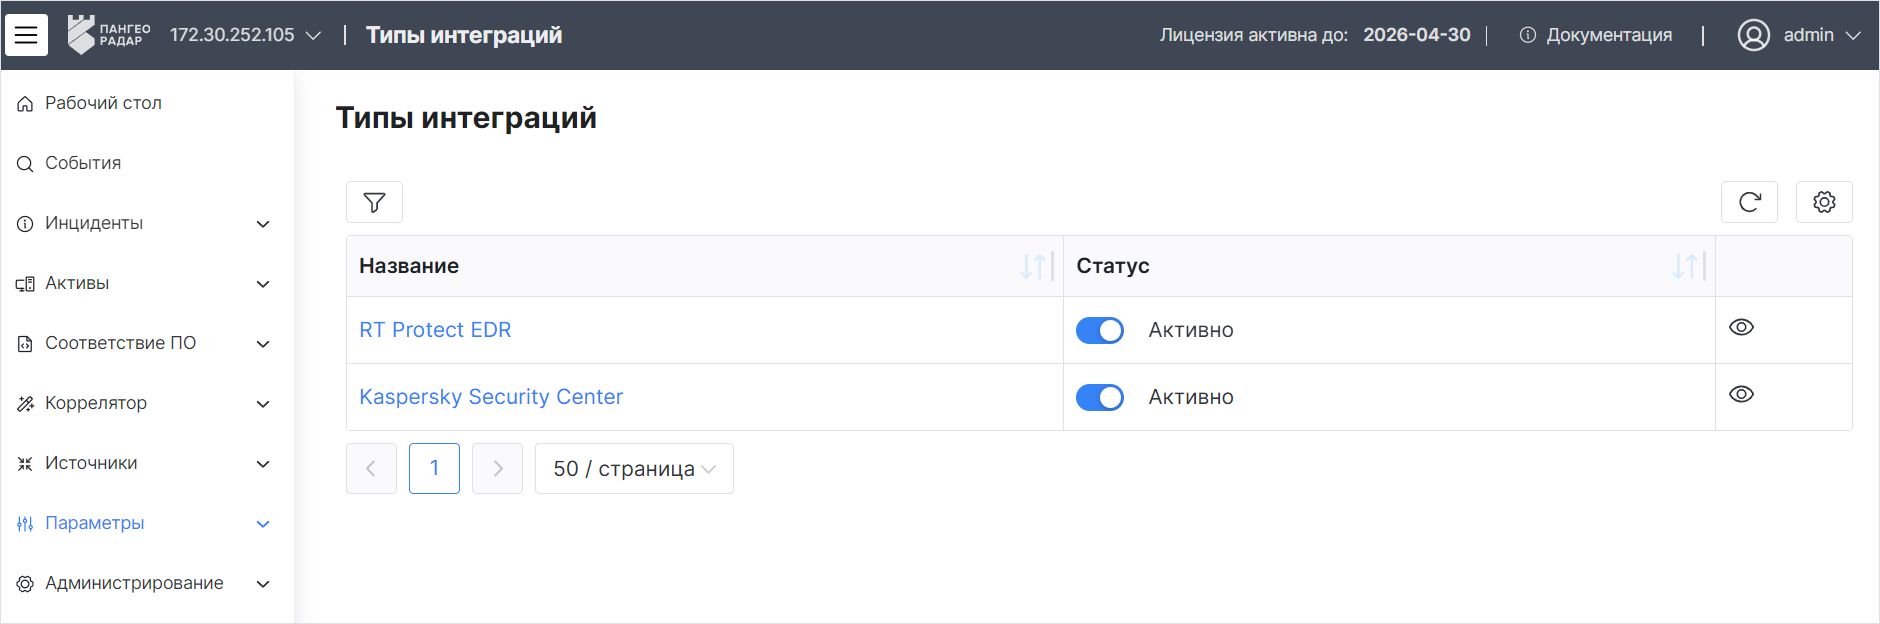Image resolution: width=1880 pixels, height=624 pixels.
Task: Expand the Соответствие ПО chevron
Action: [x=263, y=344]
